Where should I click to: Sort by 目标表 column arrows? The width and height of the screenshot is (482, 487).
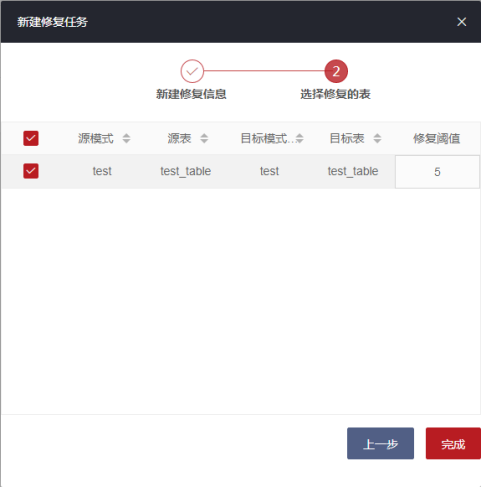[x=377, y=138]
